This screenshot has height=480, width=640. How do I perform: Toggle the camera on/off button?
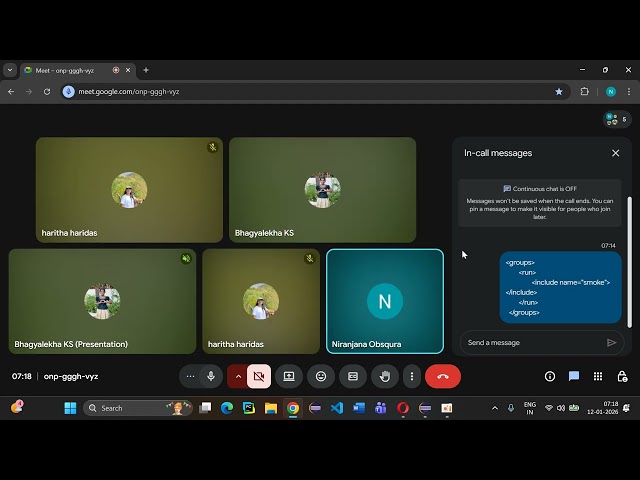pyautogui.click(x=258, y=376)
